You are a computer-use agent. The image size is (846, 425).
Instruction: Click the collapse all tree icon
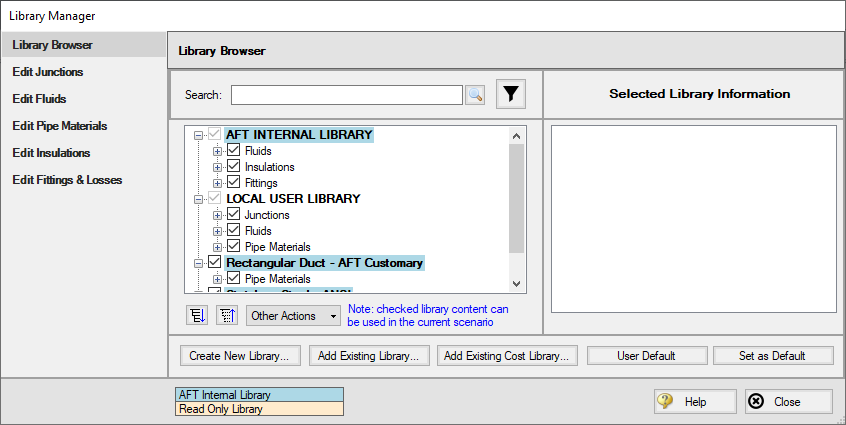tap(227, 316)
